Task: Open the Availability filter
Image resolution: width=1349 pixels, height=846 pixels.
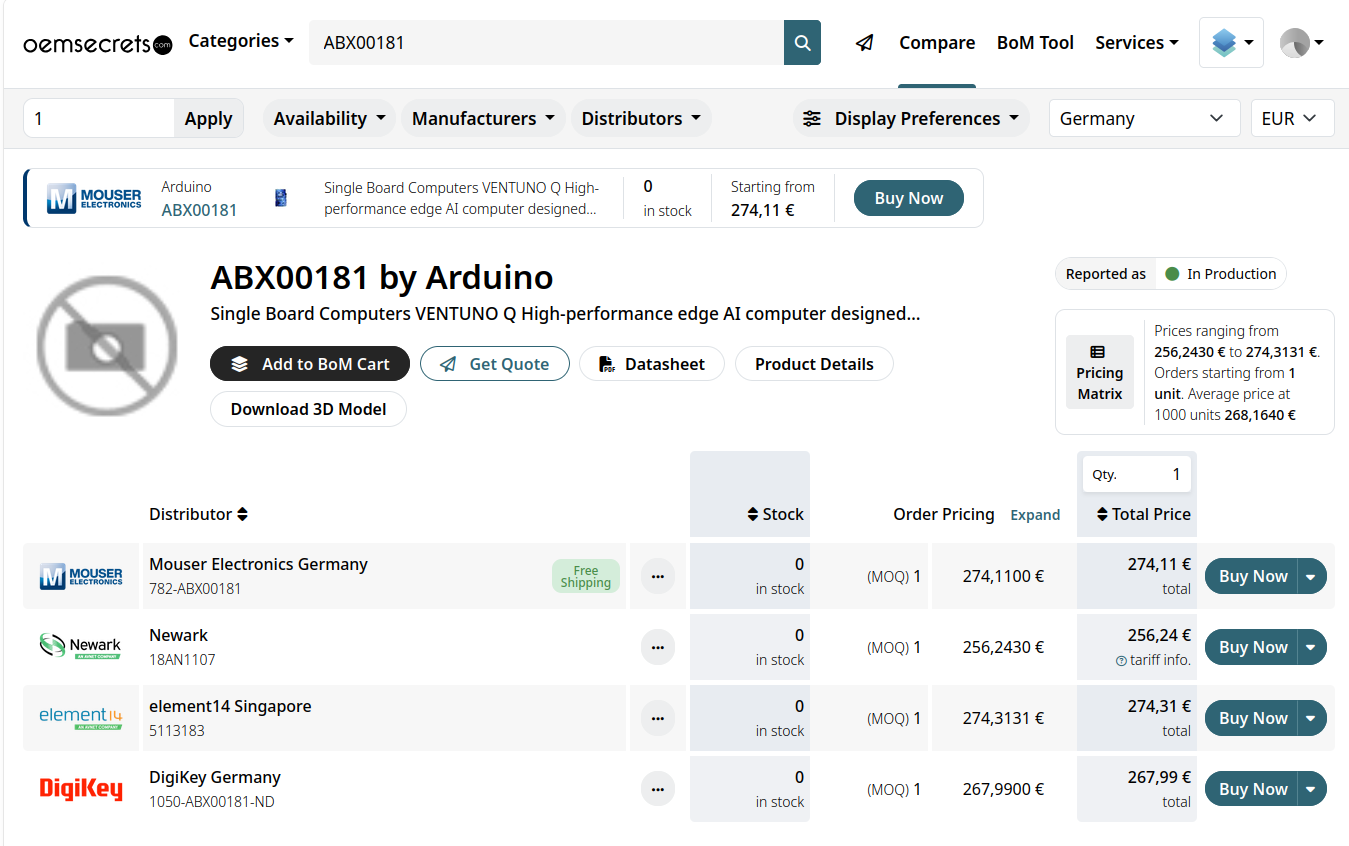Action: point(329,118)
